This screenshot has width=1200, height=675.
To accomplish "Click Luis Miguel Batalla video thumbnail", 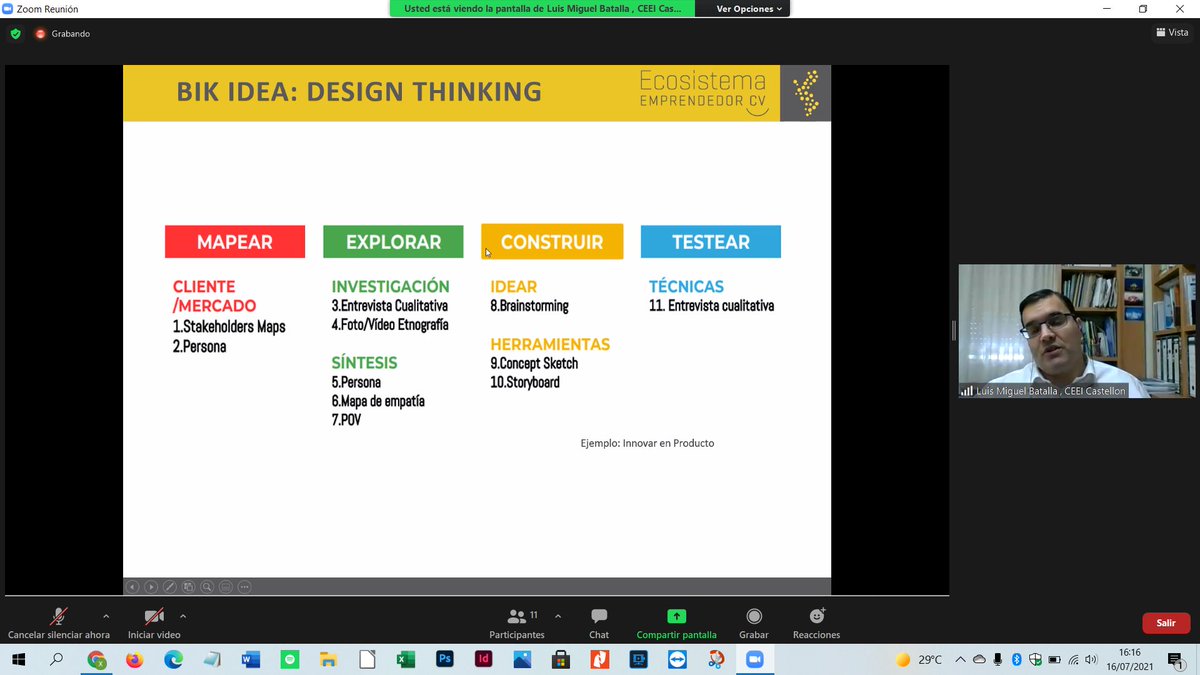I will (1077, 331).
